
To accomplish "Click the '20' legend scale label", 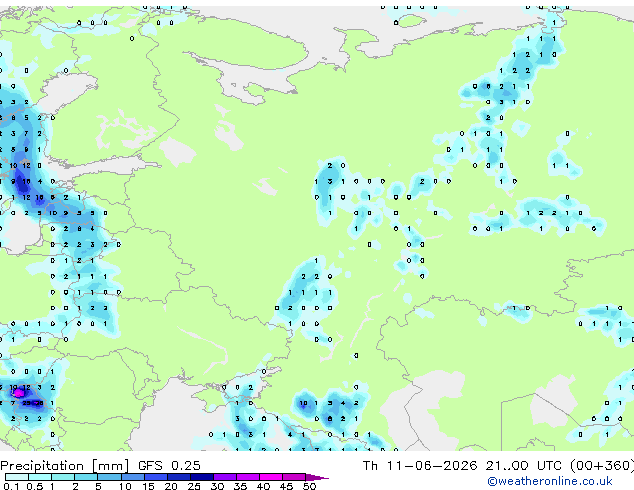I will (x=171, y=486).
